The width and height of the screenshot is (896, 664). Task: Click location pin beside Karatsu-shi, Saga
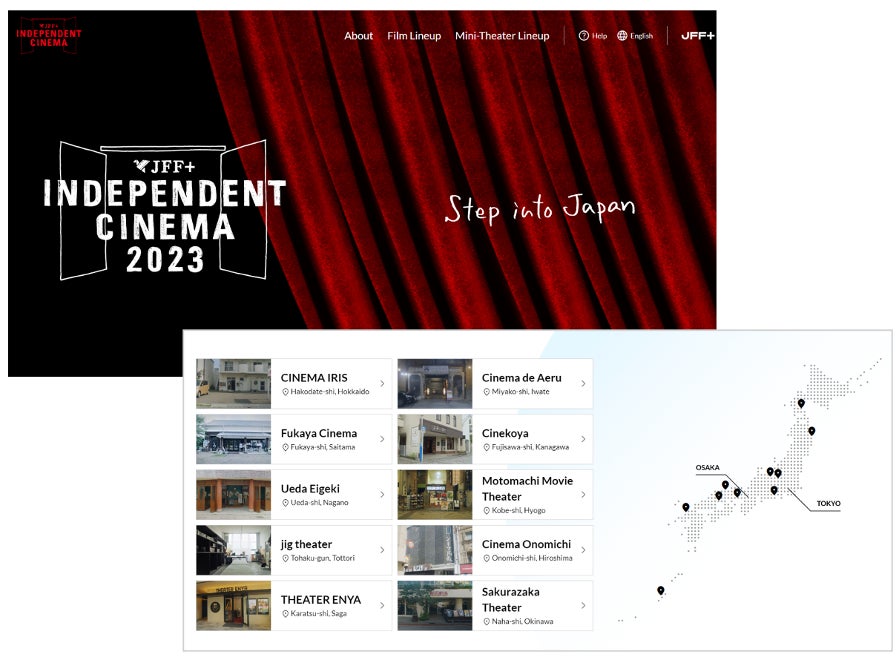click(x=285, y=613)
